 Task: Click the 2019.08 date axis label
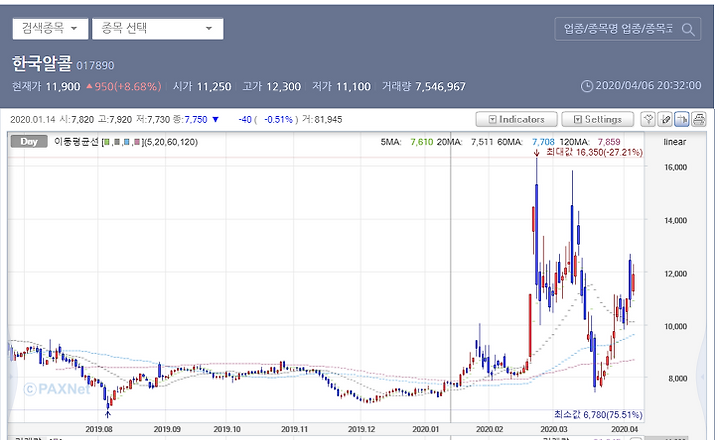pos(99,429)
